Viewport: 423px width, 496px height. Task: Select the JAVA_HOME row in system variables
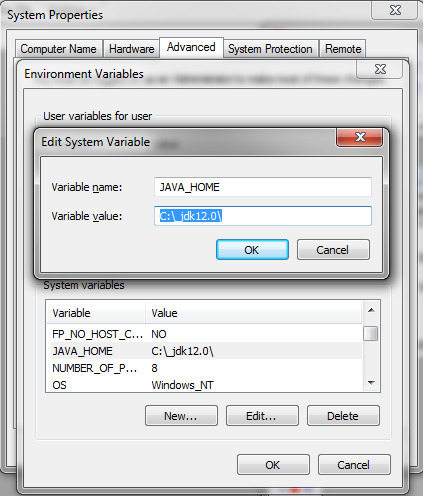204,351
